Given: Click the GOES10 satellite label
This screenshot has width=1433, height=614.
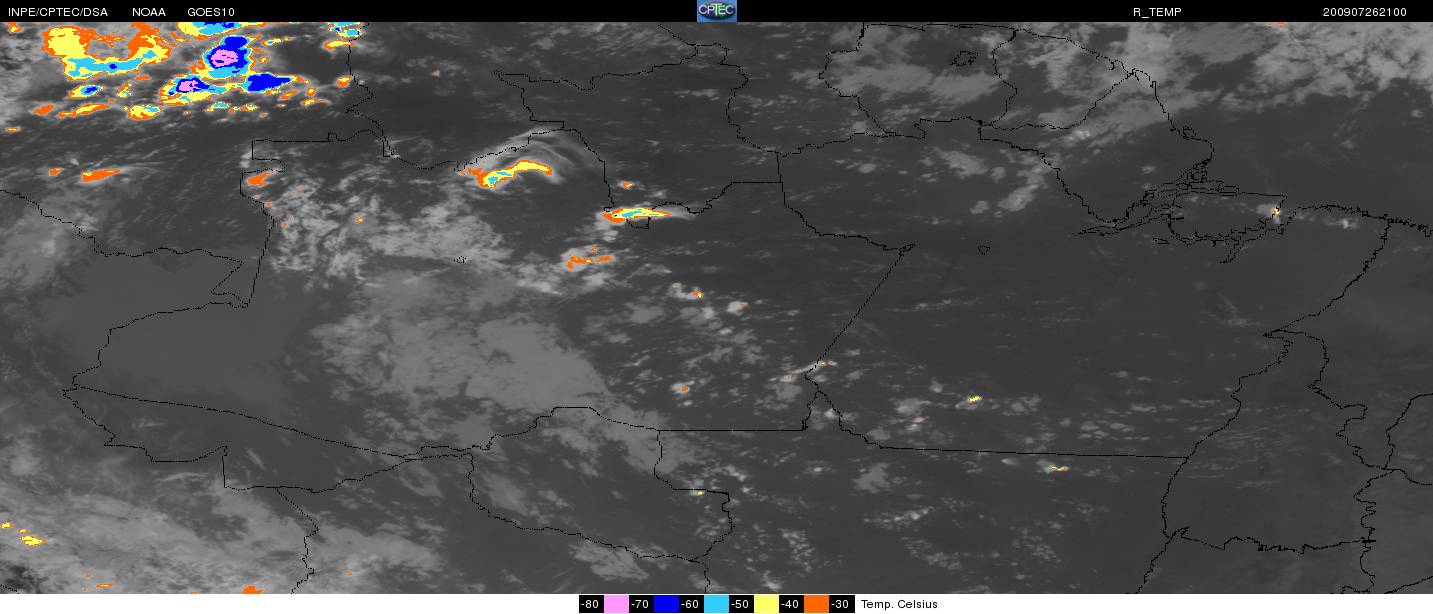Looking at the screenshot, I should [x=211, y=12].
